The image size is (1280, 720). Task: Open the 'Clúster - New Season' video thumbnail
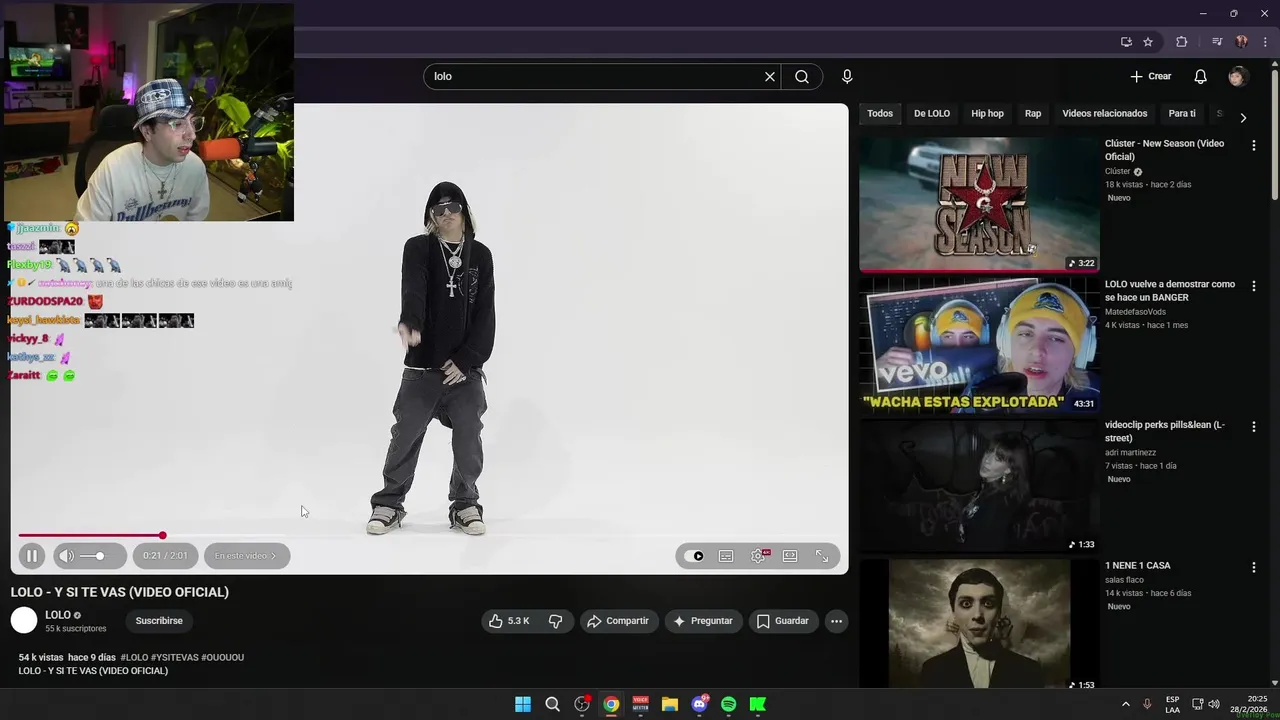pos(979,205)
